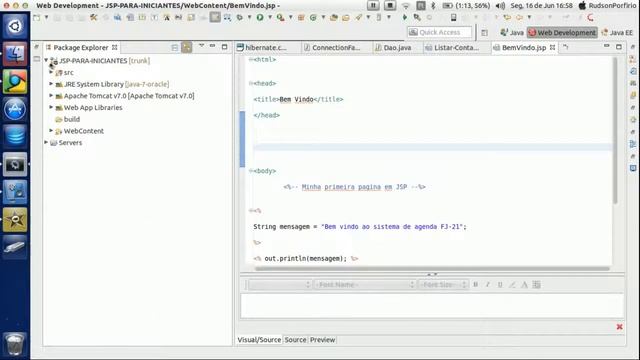This screenshot has width=640, height=360.
Task: Open the Trash in launcher
Action: [x=15, y=344]
